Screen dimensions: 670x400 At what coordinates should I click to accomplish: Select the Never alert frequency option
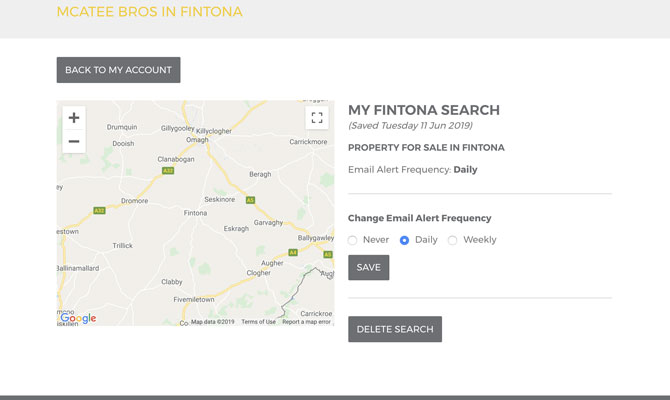coord(353,240)
